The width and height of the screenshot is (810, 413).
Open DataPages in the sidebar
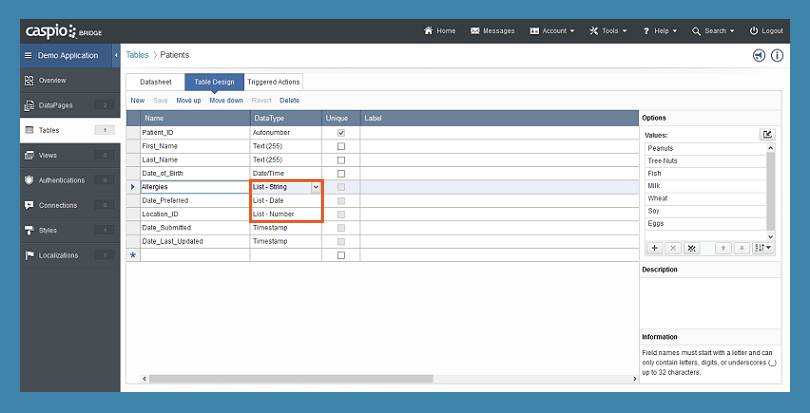[70, 105]
